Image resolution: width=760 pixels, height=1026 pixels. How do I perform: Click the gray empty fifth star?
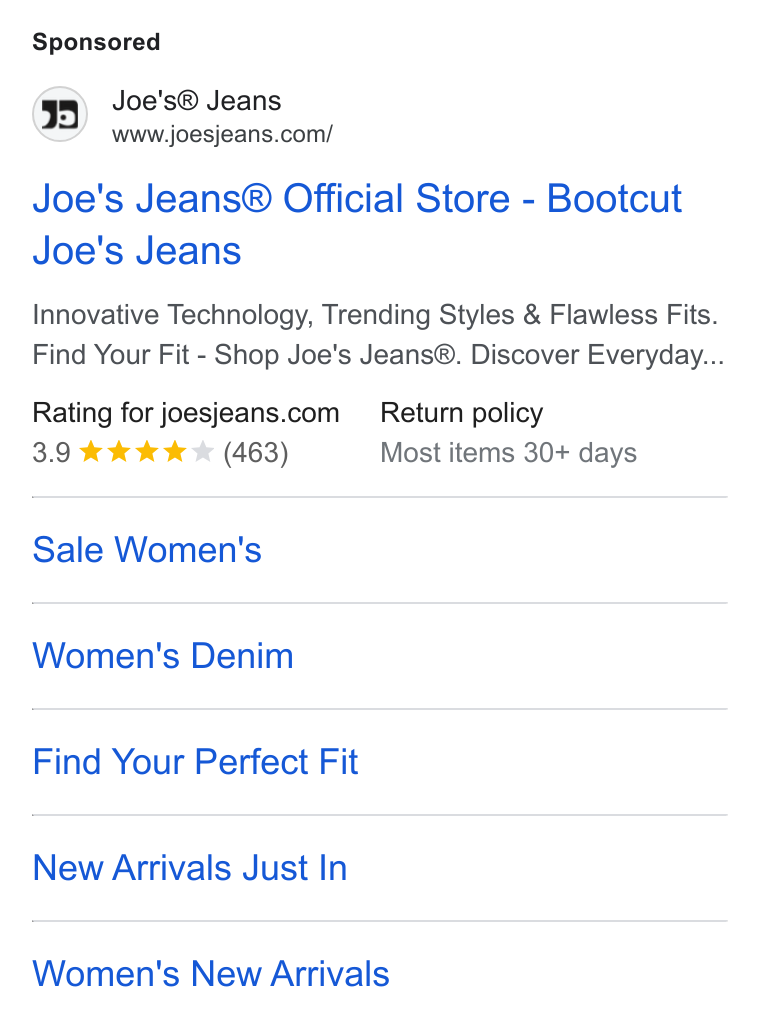tap(203, 451)
